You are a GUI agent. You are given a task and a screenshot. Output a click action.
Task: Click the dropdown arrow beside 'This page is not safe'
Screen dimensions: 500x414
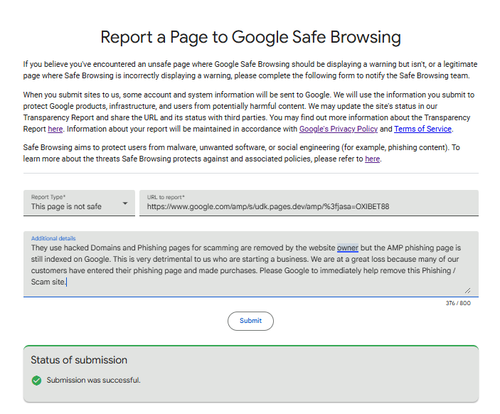[x=125, y=203]
